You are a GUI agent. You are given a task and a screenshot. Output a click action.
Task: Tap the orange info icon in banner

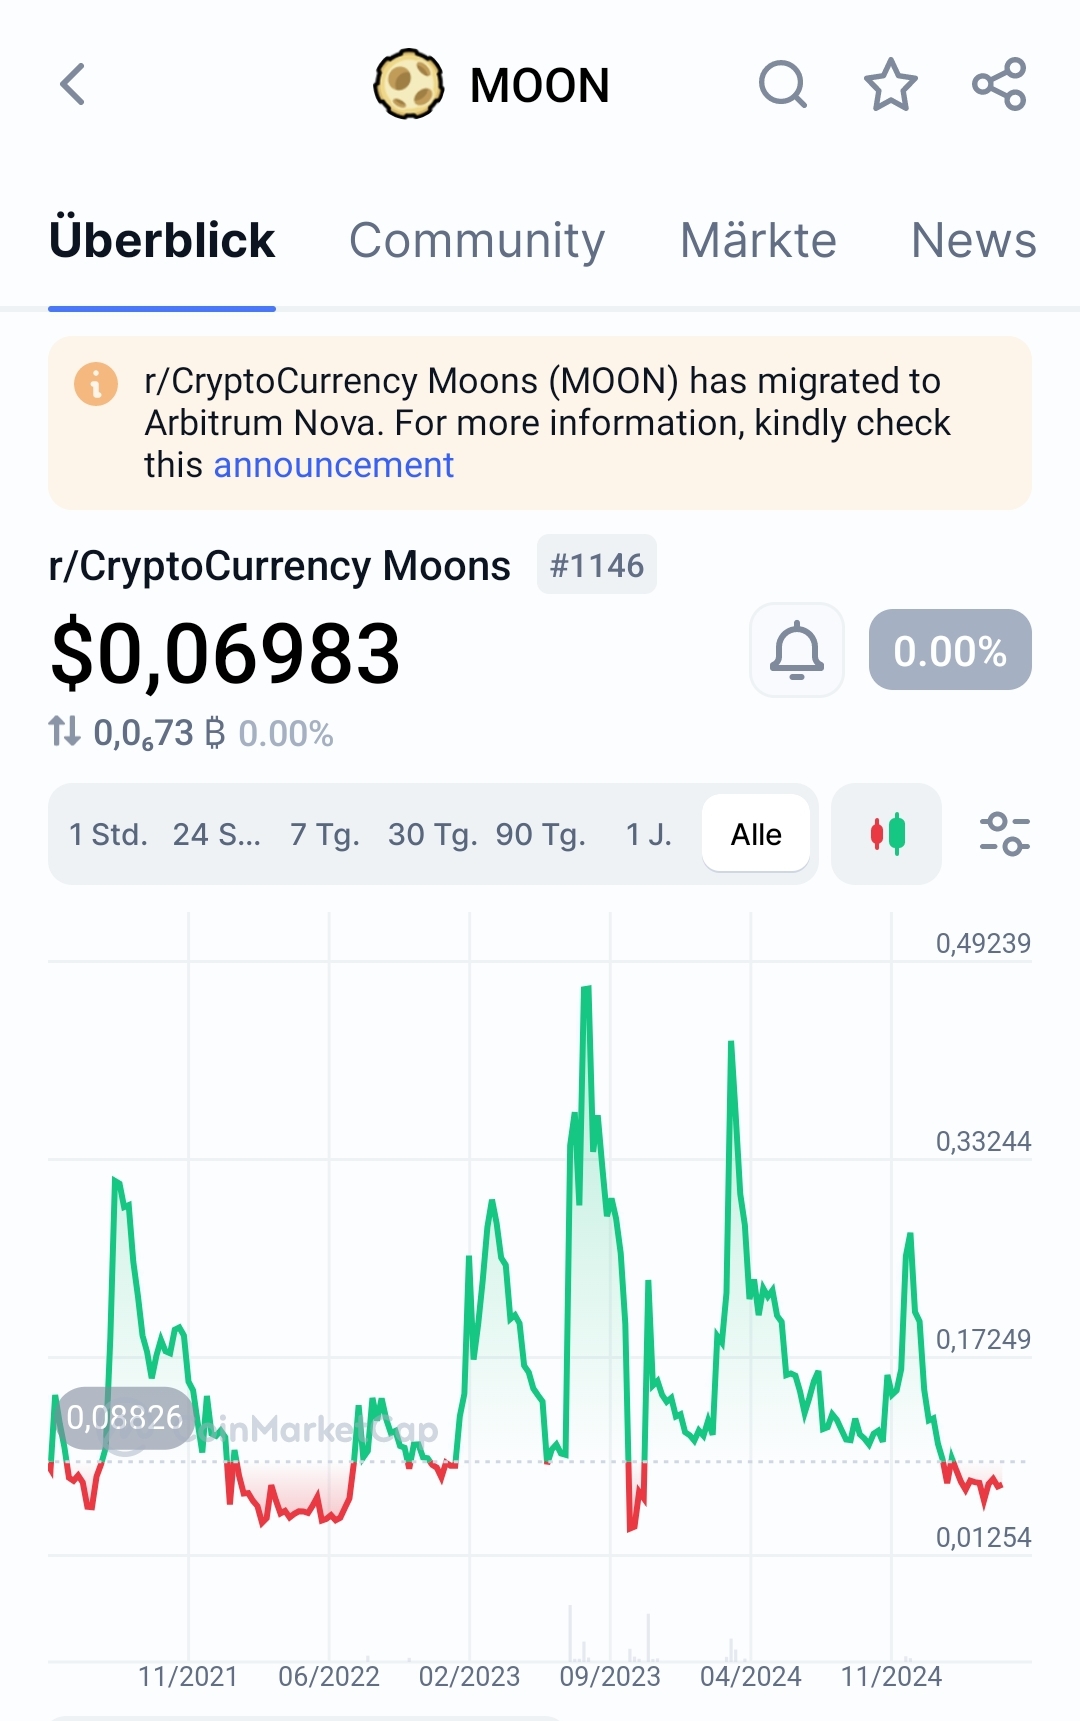(96, 384)
